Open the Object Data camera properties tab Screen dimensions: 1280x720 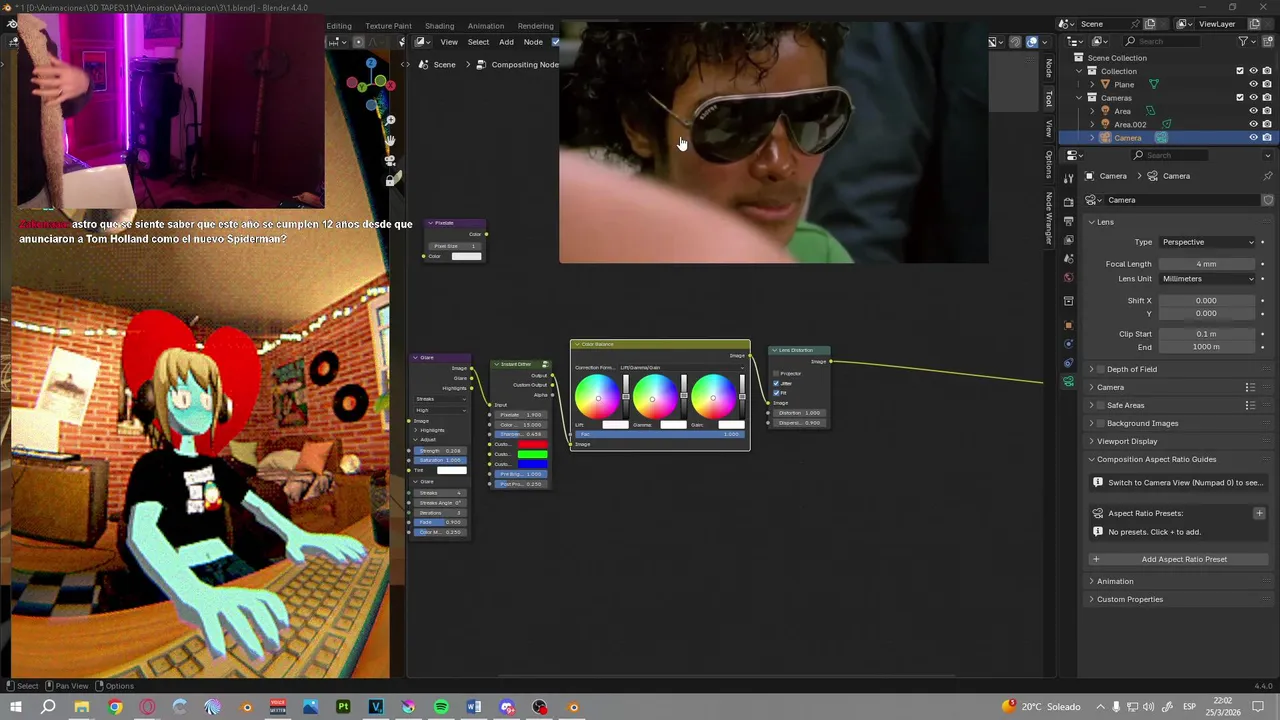[x=1069, y=381]
